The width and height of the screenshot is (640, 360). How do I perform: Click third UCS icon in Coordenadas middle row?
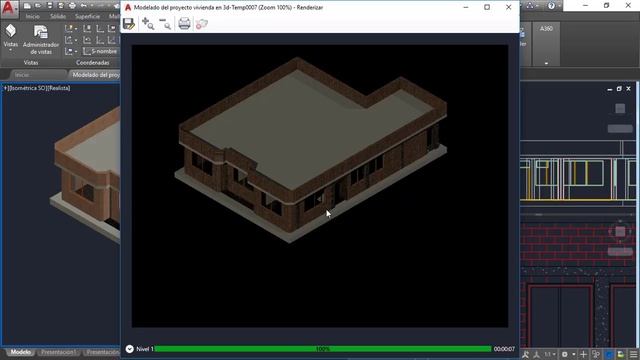pyautogui.click(x=100, y=40)
